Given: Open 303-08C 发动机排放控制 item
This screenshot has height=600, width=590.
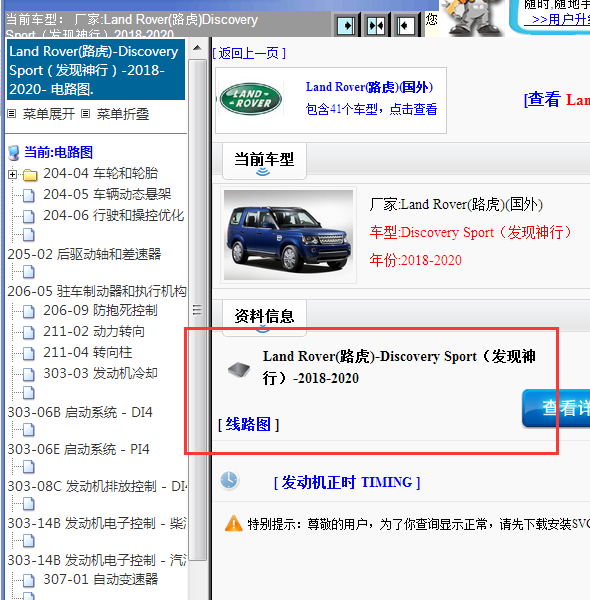Looking at the screenshot, I should 97,486.
